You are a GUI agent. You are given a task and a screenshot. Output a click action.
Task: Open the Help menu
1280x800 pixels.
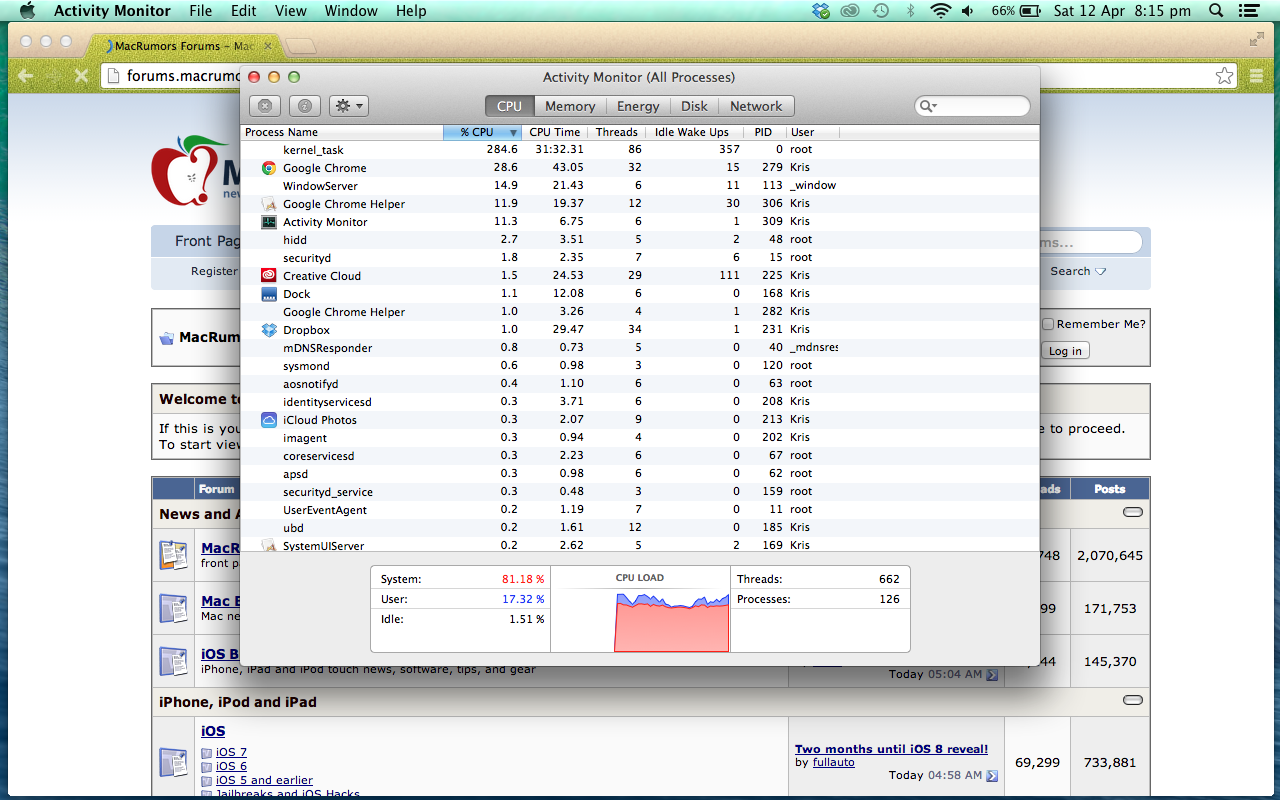(x=411, y=11)
